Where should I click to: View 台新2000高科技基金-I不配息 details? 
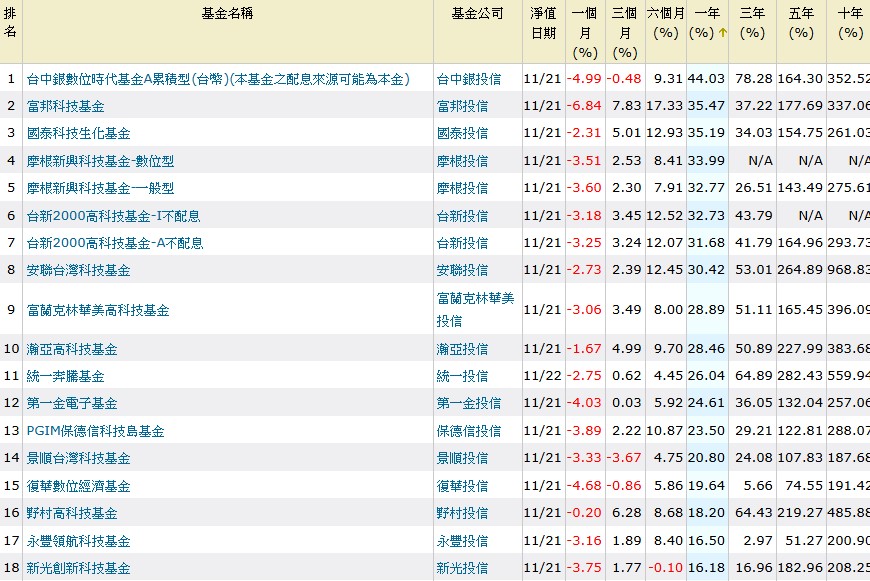(113, 215)
